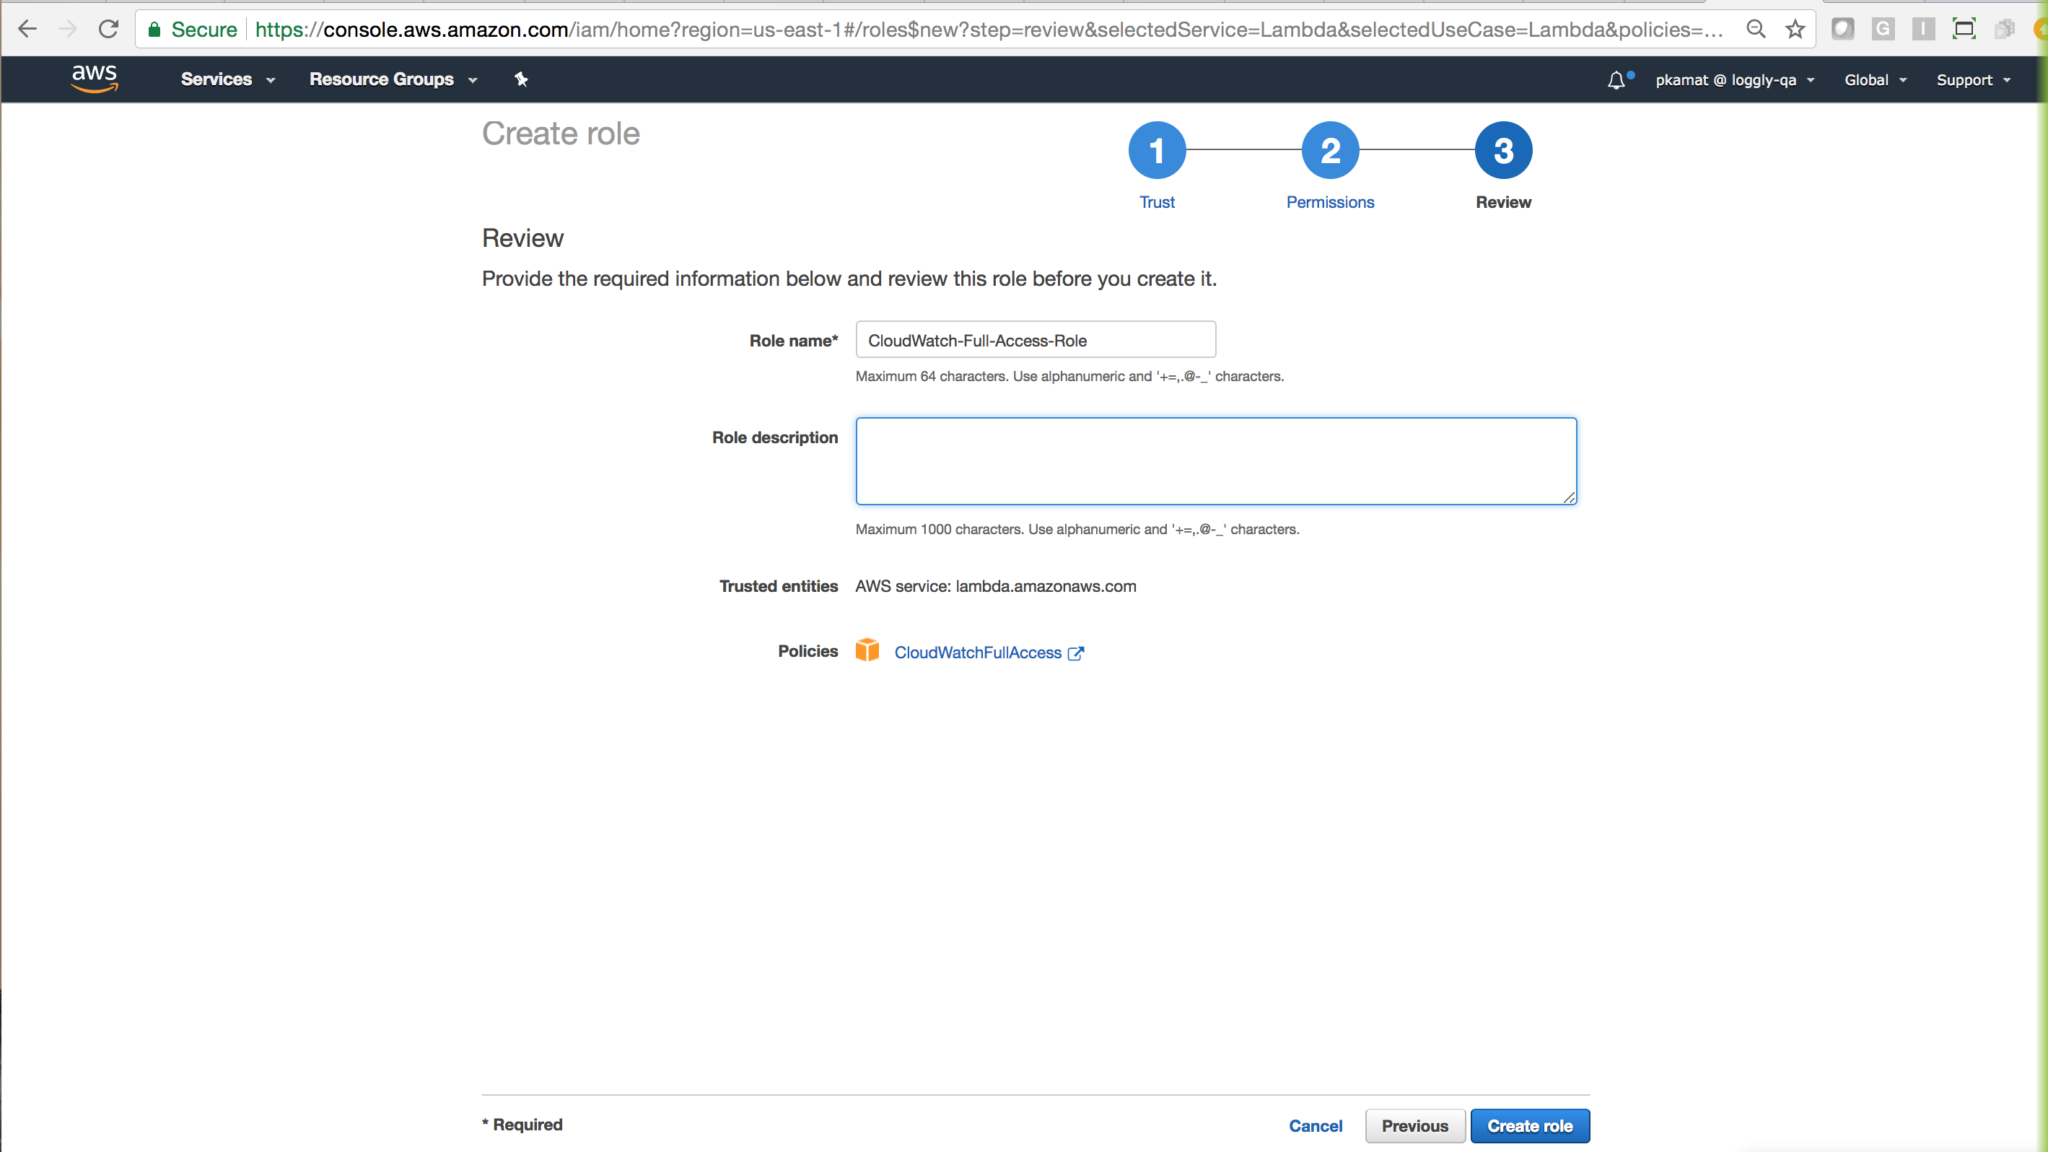The image size is (2048, 1152).
Task: Go to step 1 Trust
Action: [x=1157, y=151]
